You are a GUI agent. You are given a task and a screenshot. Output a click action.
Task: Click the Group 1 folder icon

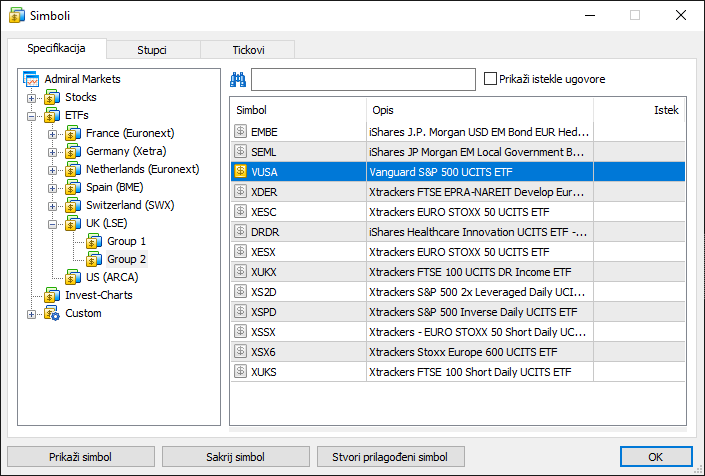click(94, 241)
